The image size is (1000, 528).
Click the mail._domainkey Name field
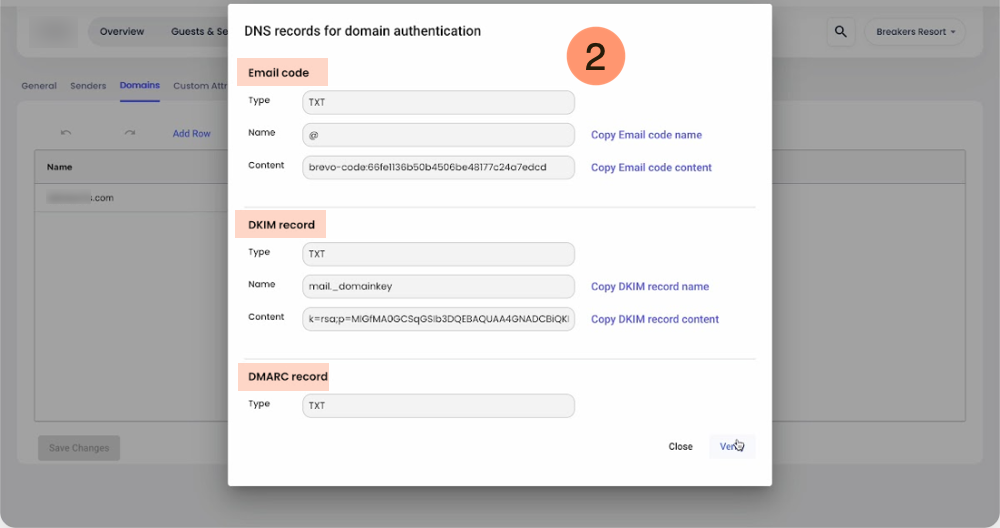coord(438,287)
